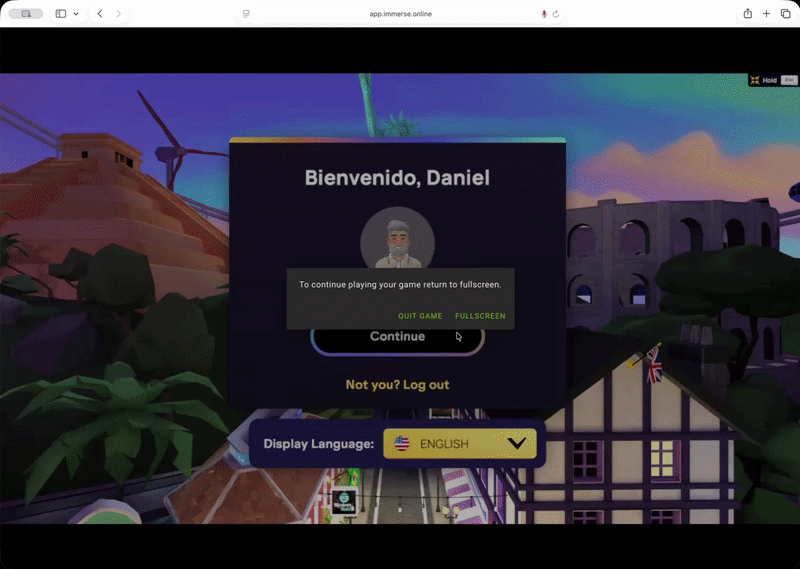
Task: Click the Safari share icon
Action: pos(747,14)
